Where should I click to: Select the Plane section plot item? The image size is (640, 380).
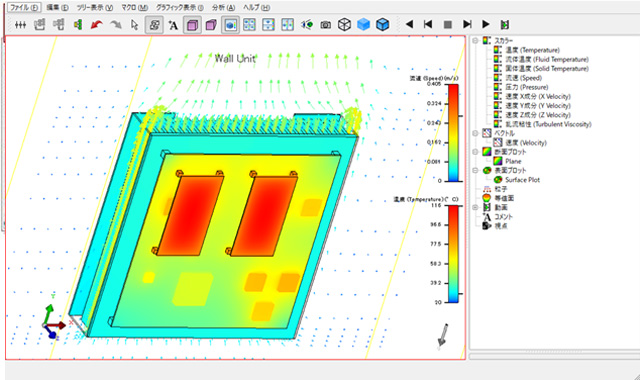pyautogui.click(x=513, y=161)
